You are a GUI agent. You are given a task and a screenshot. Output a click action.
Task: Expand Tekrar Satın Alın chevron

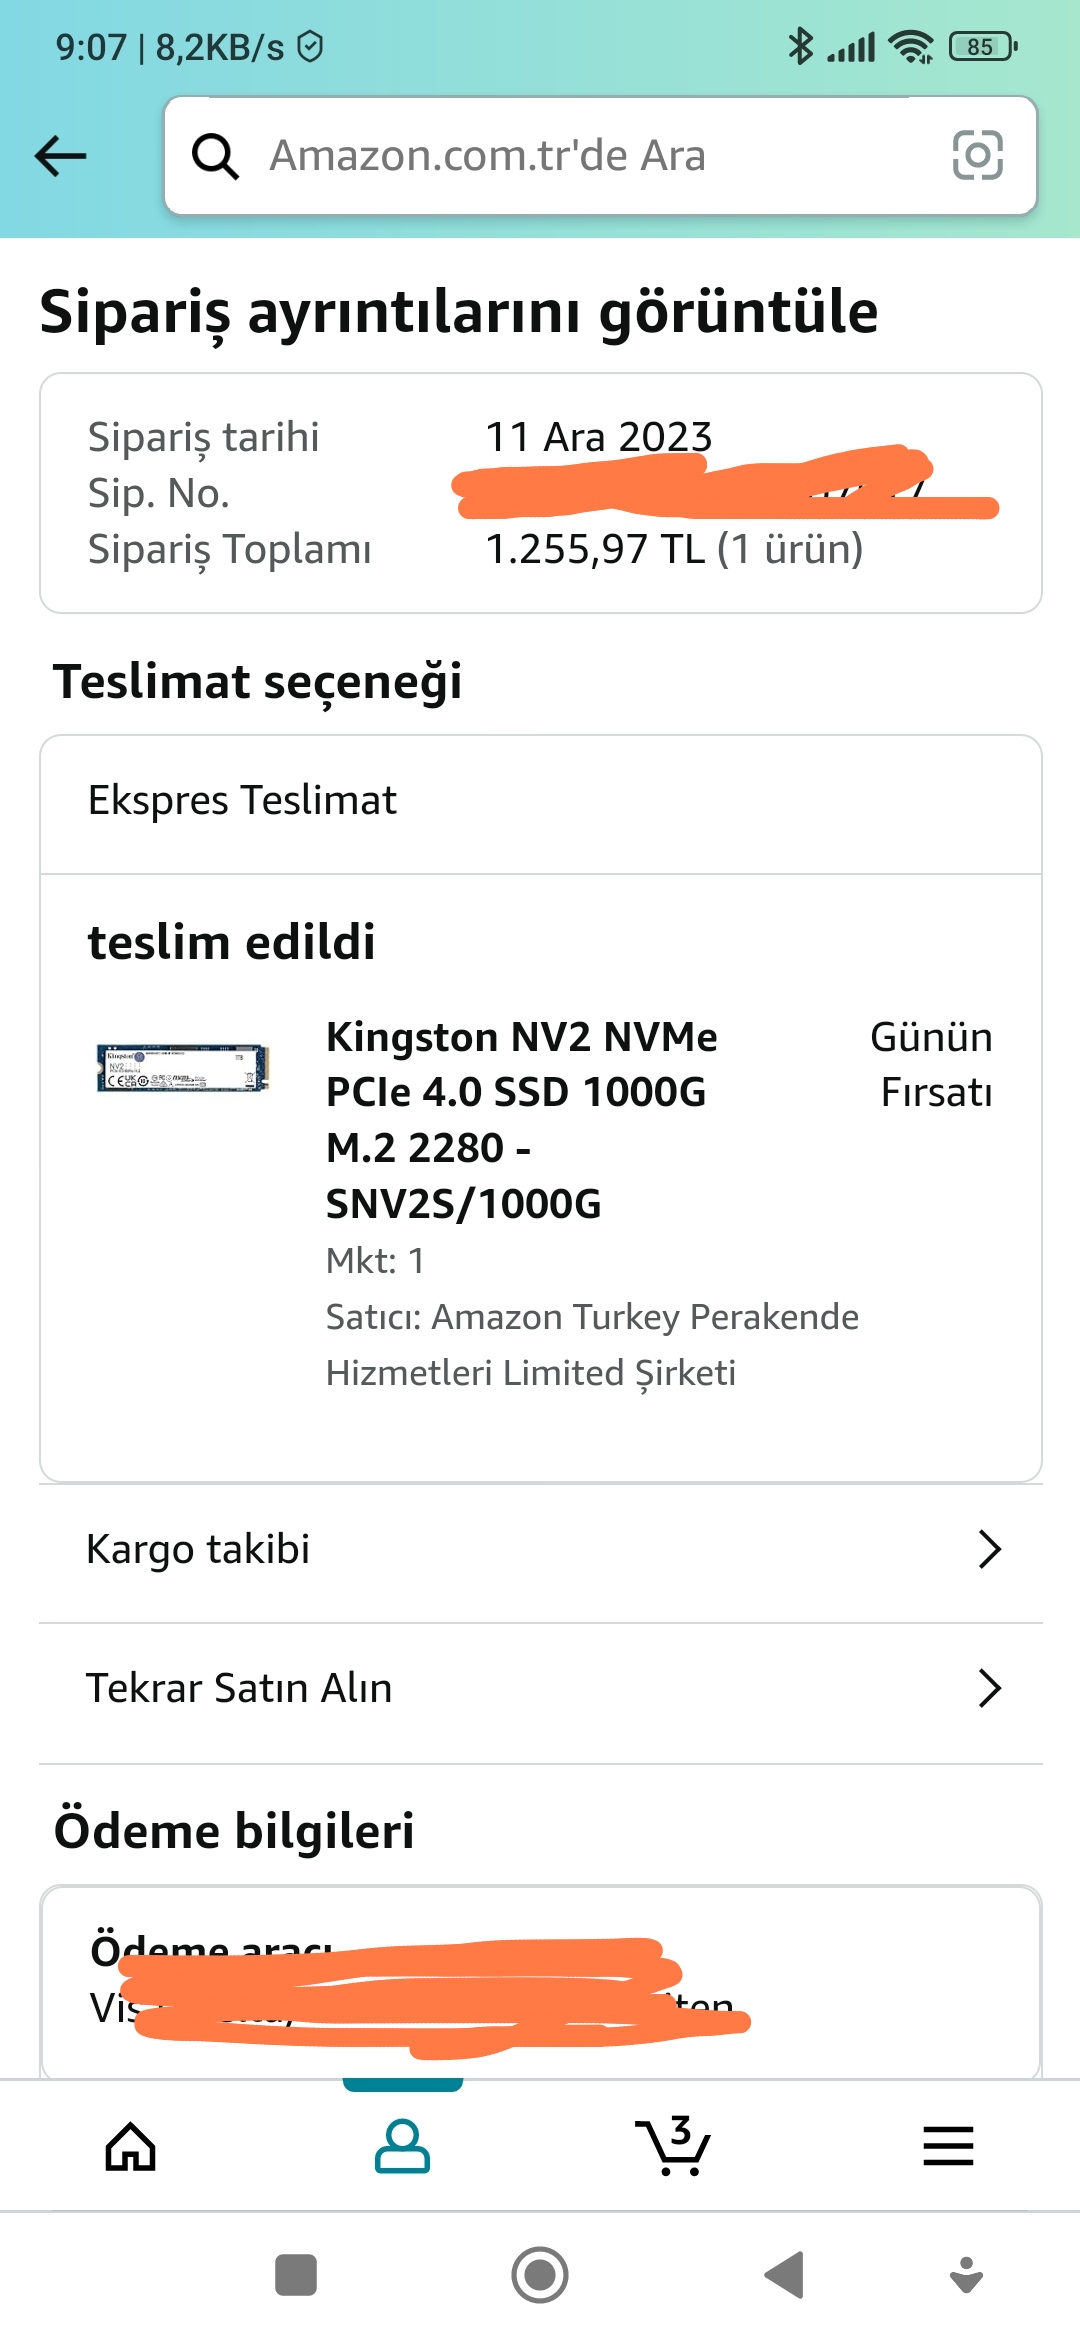point(989,1688)
